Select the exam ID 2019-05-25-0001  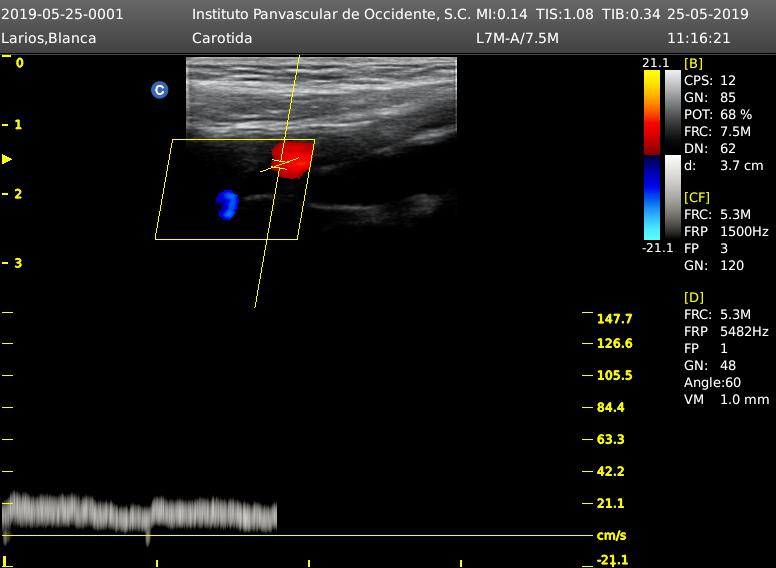[x=62, y=14]
